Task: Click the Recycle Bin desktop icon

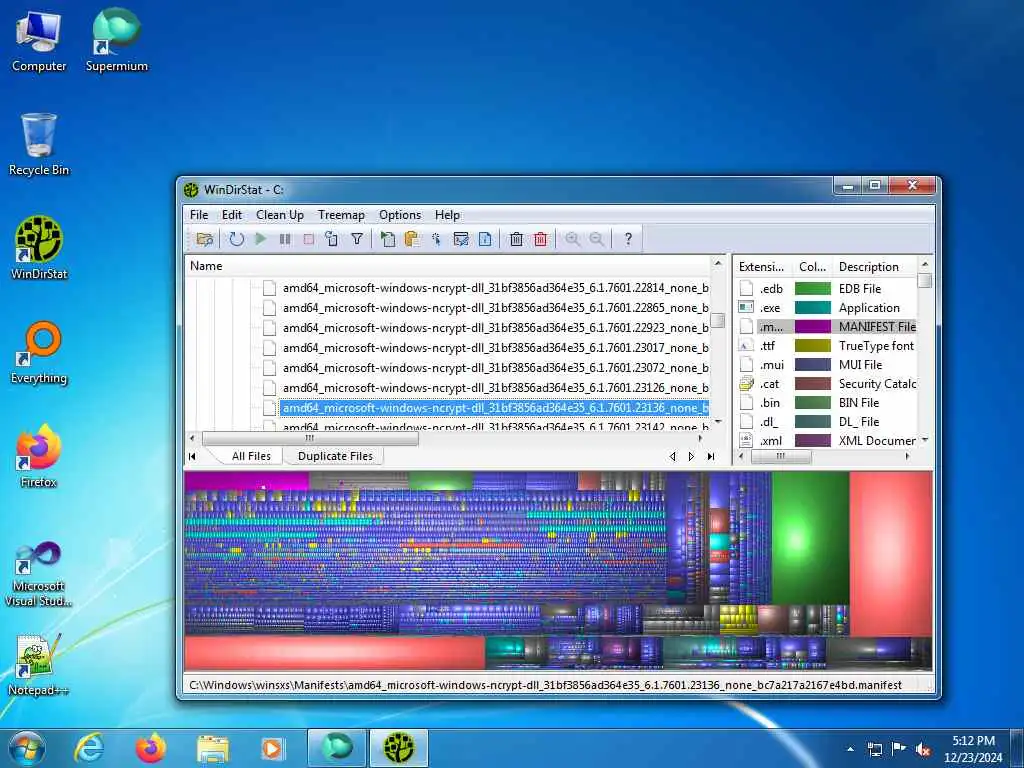Action: tap(39, 145)
